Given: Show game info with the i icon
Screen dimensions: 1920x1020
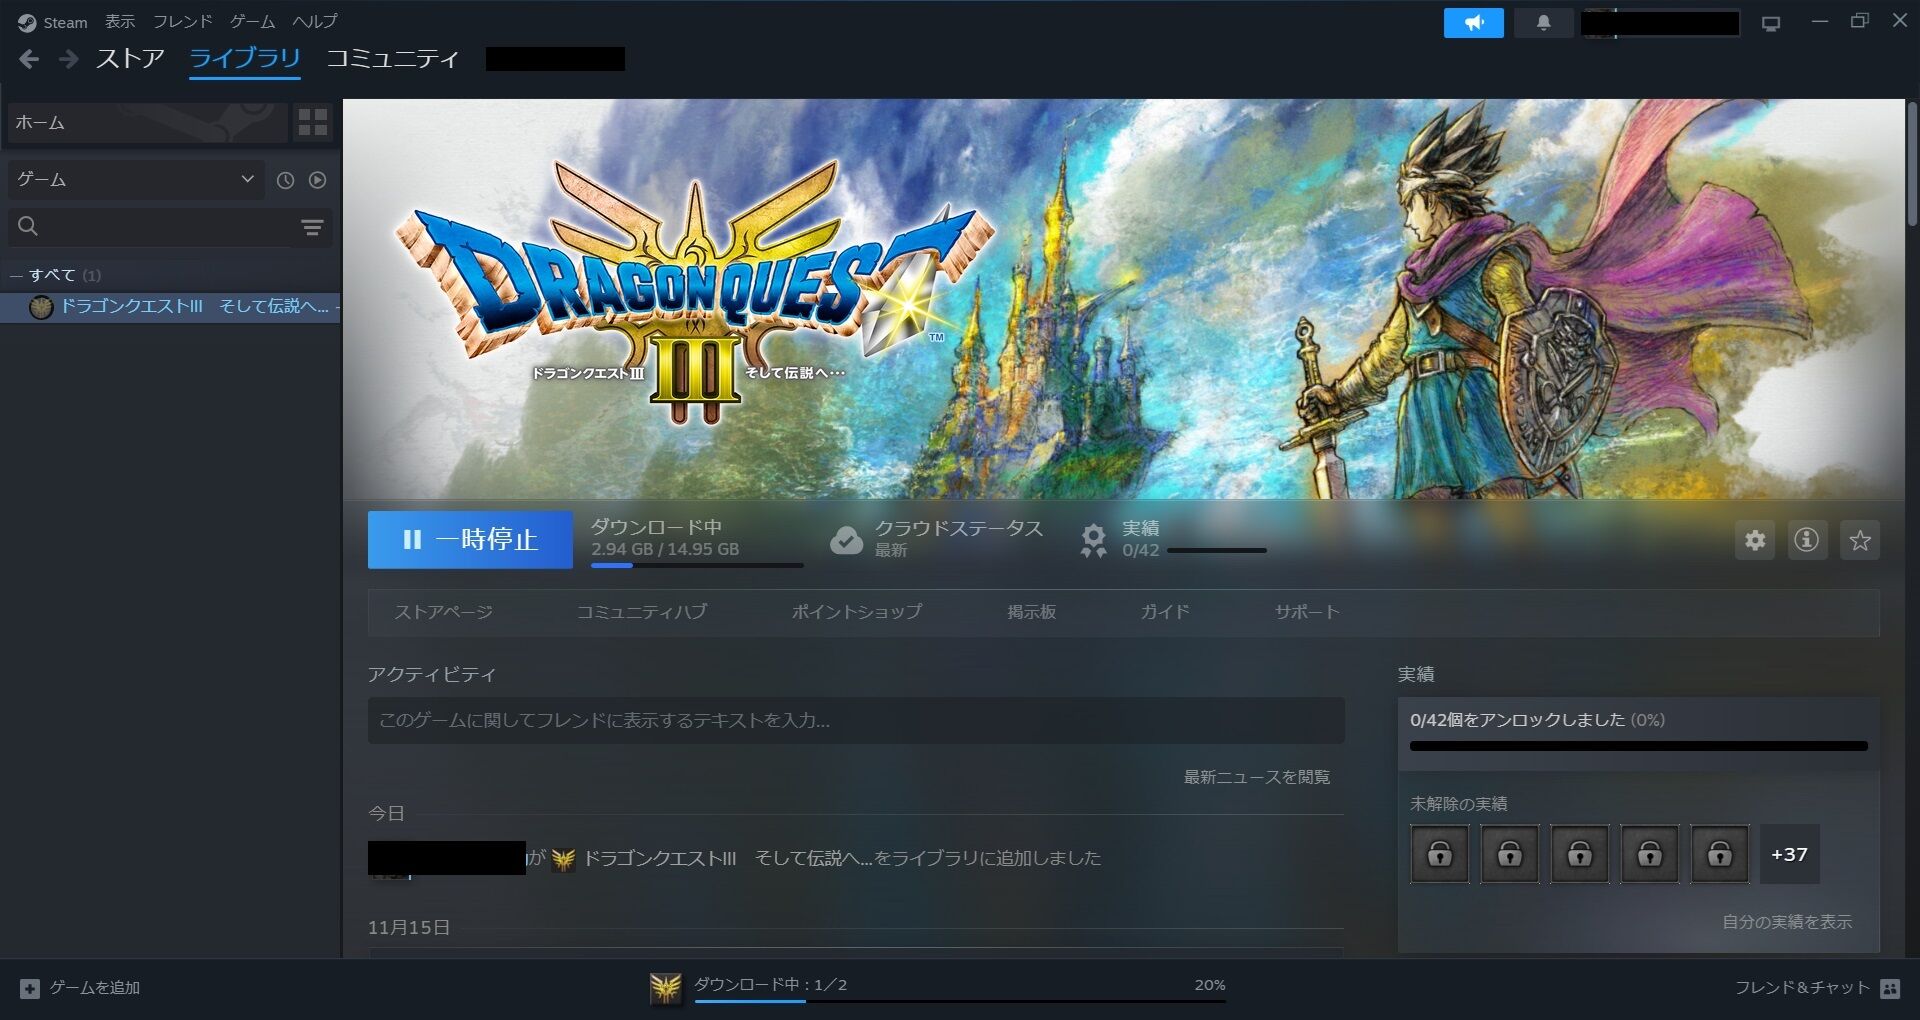Looking at the screenshot, I should (1806, 540).
